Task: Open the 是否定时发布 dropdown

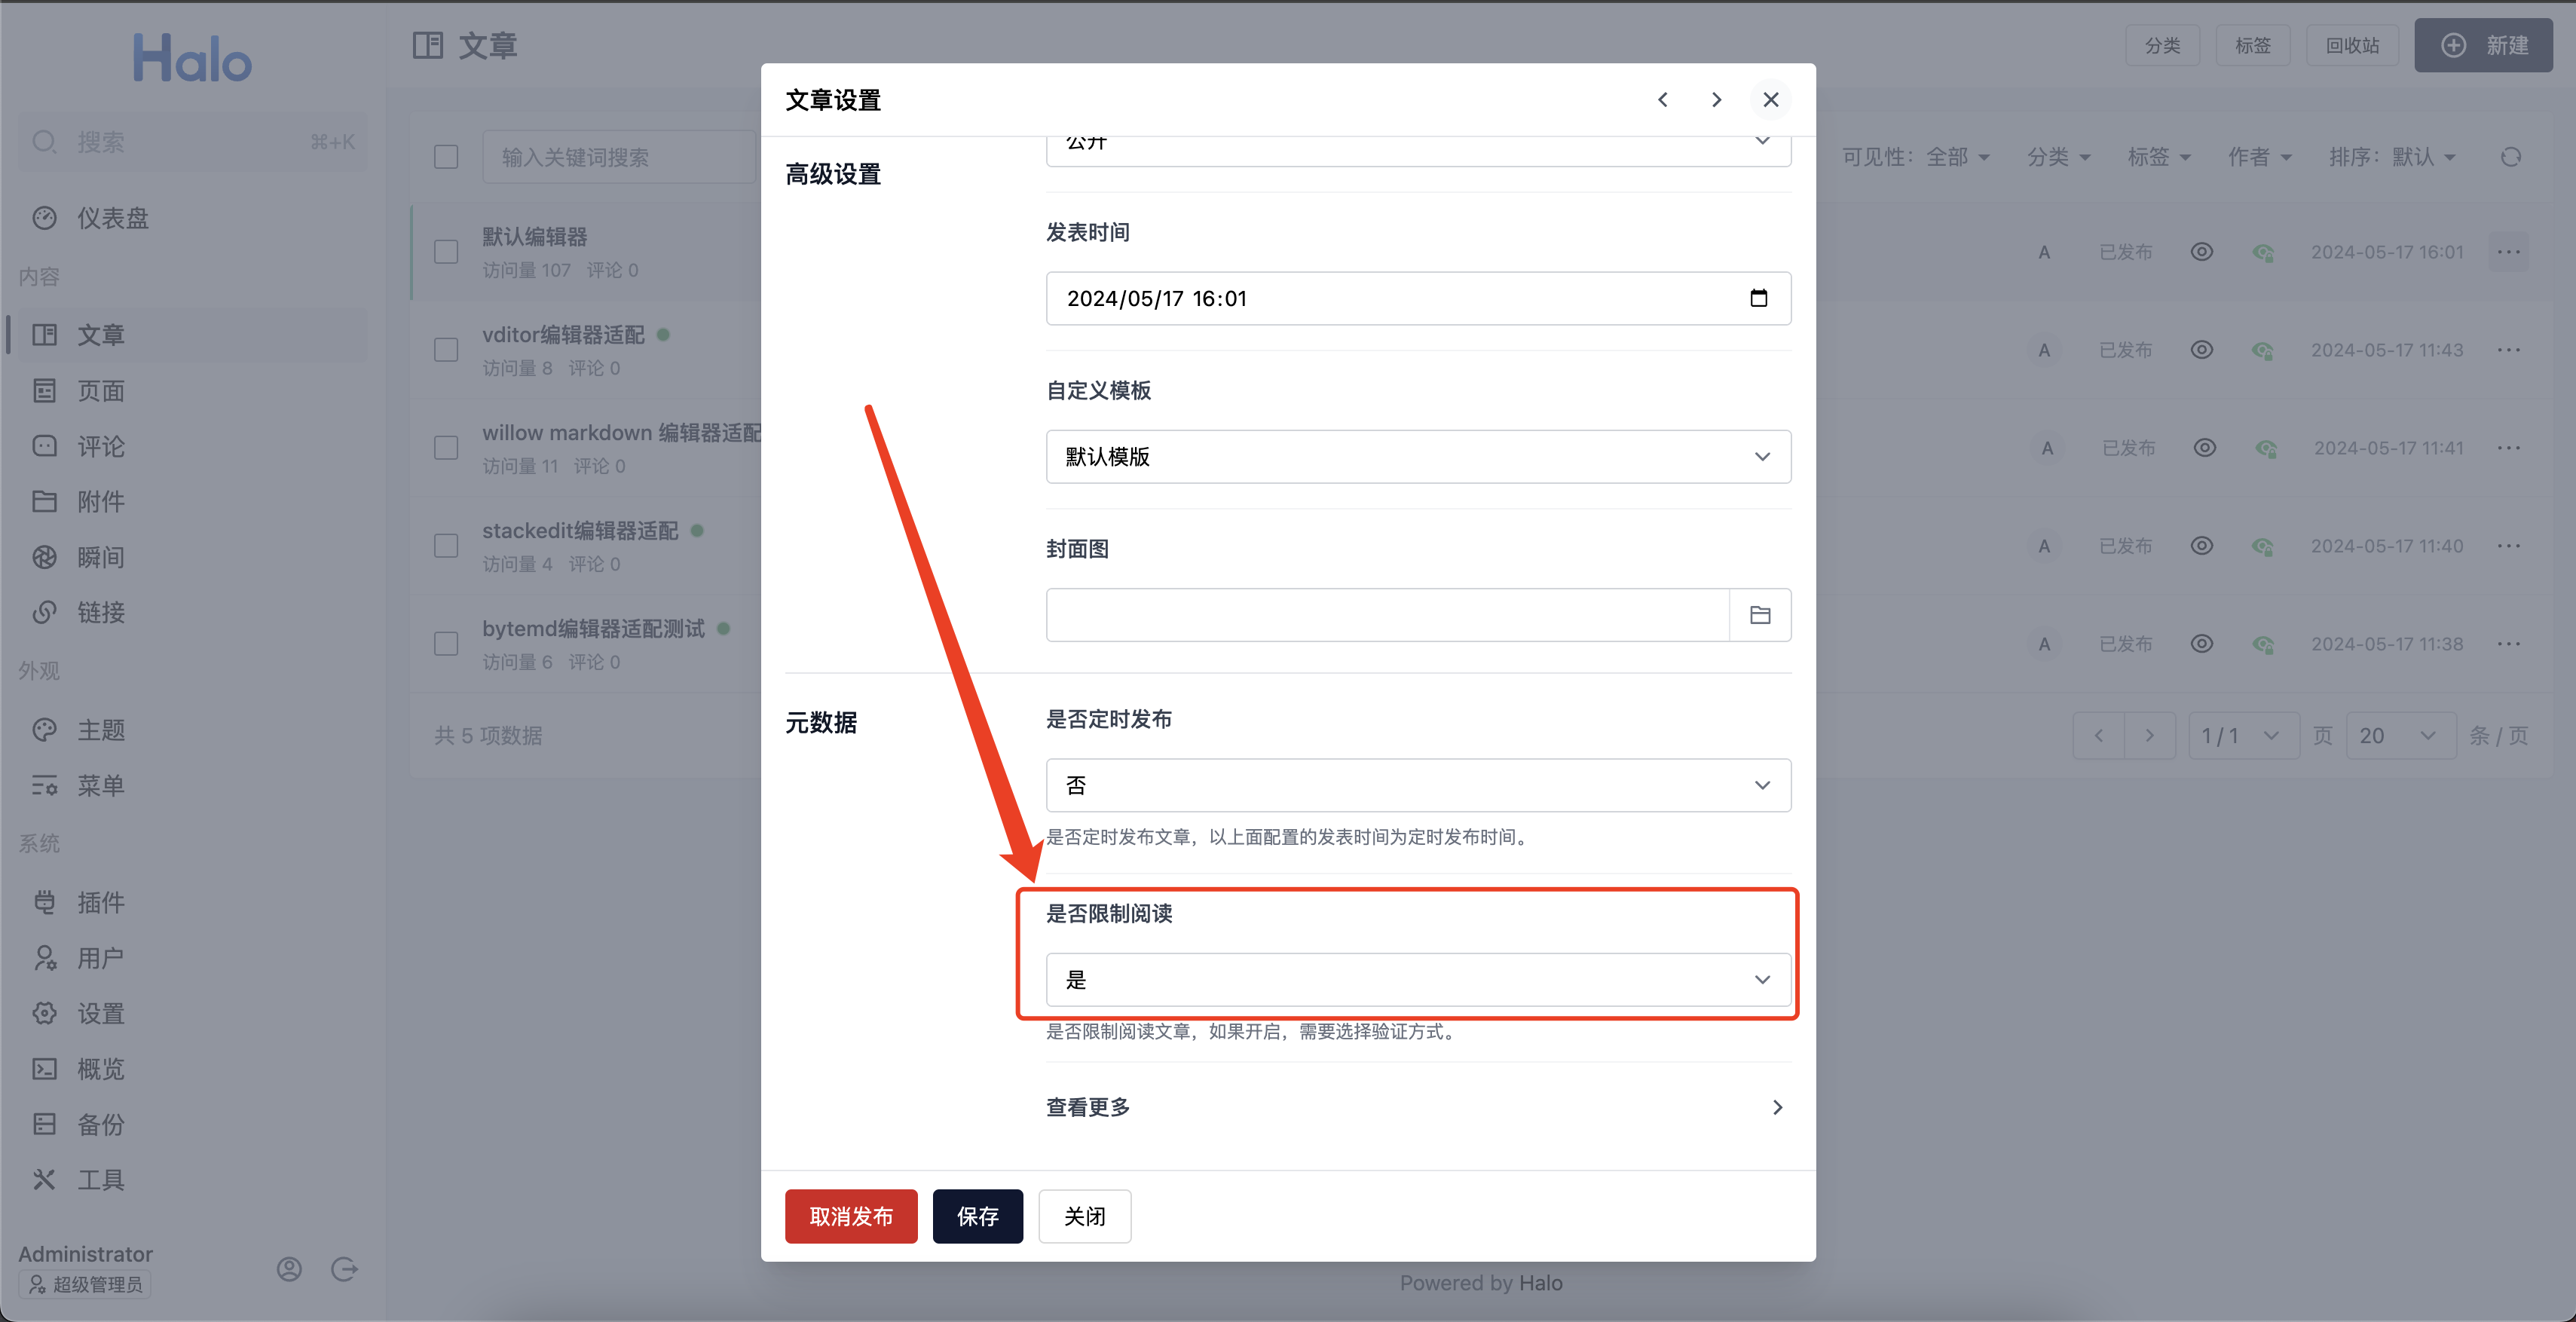Action: 1418,785
